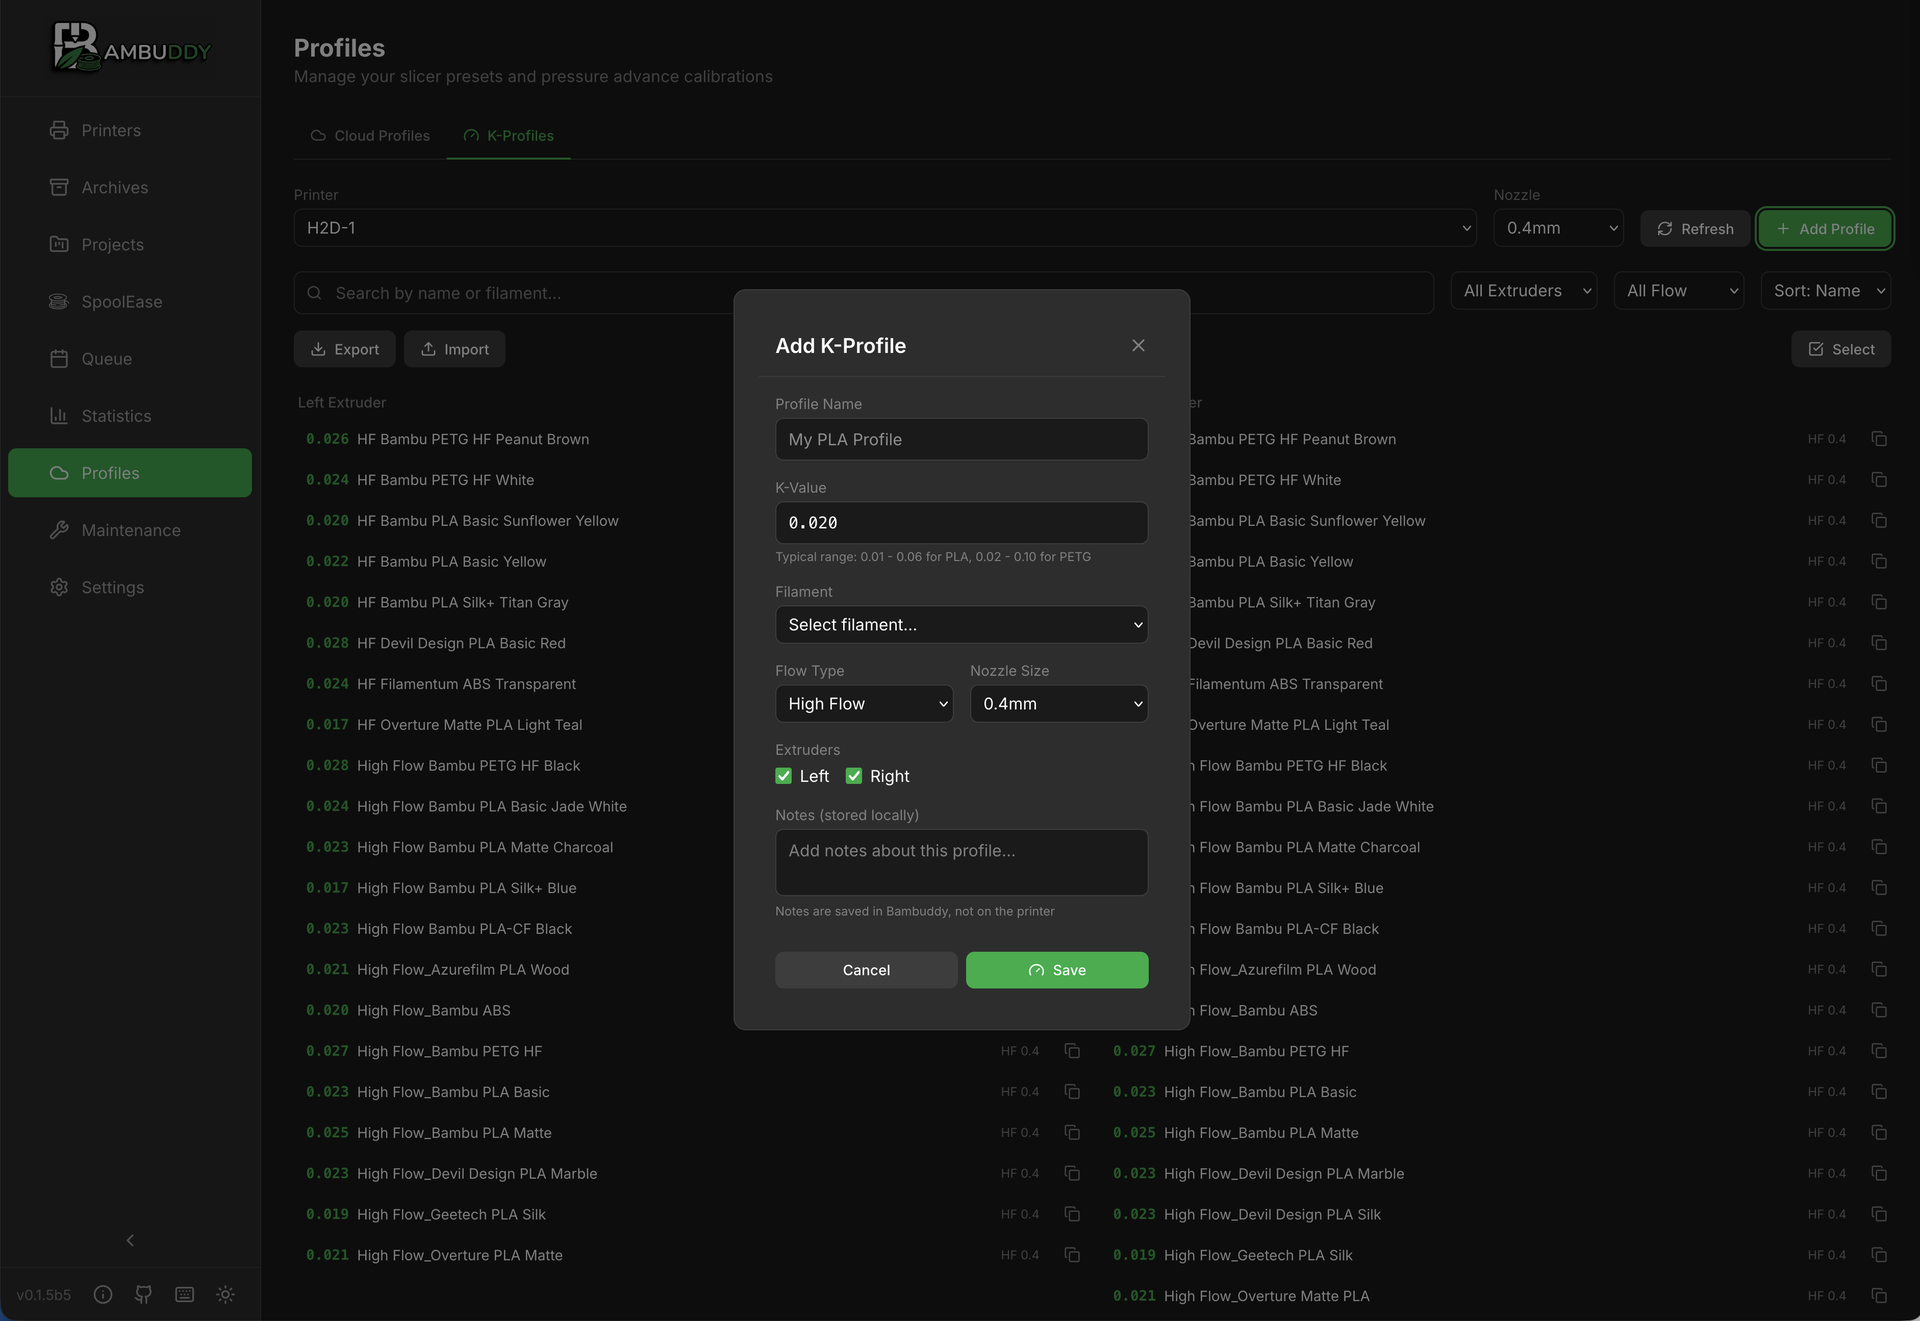Close dialog with the X icon
Viewport: 1920px width, 1321px height.
click(1138, 346)
